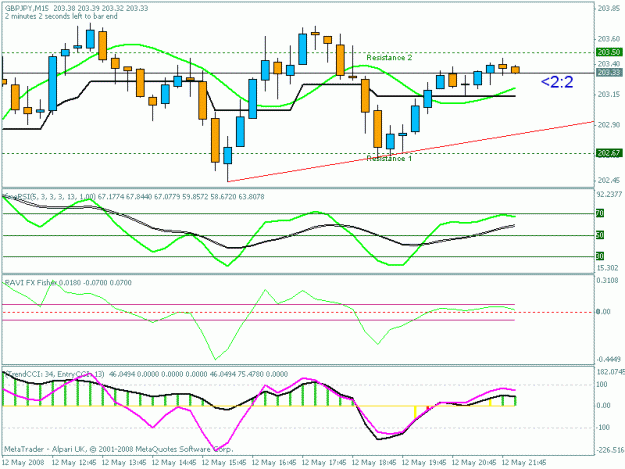Click the '12 May 19:45' time axis label
Image resolution: width=625 pixels, height=469 pixels.
(424, 462)
